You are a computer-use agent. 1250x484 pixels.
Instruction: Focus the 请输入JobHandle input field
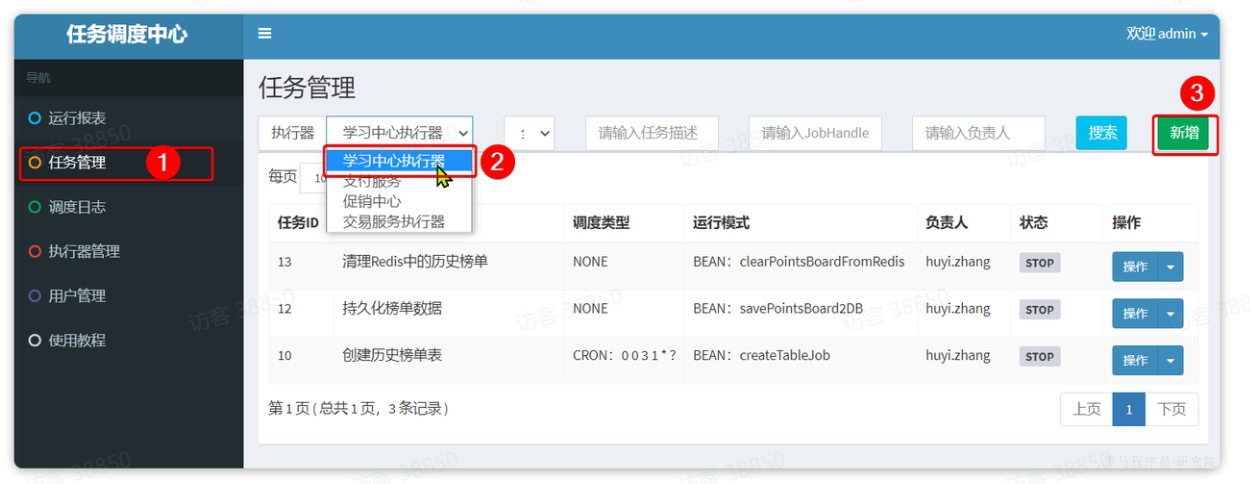point(815,132)
